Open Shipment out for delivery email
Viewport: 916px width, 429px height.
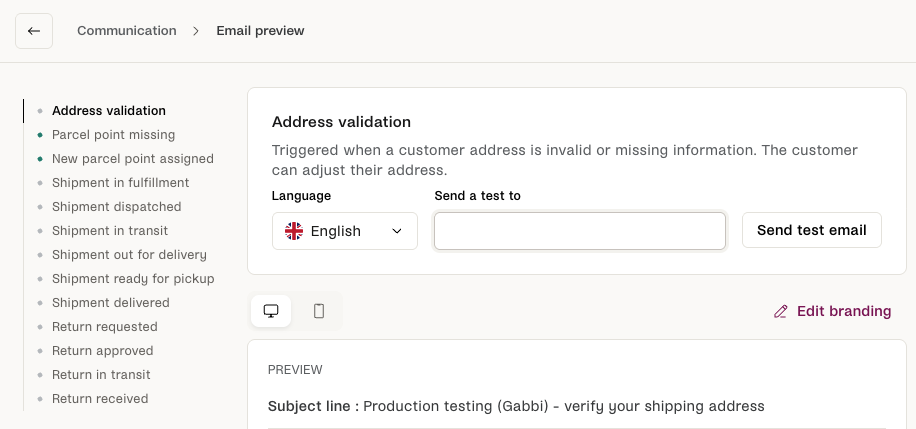point(129,255)
